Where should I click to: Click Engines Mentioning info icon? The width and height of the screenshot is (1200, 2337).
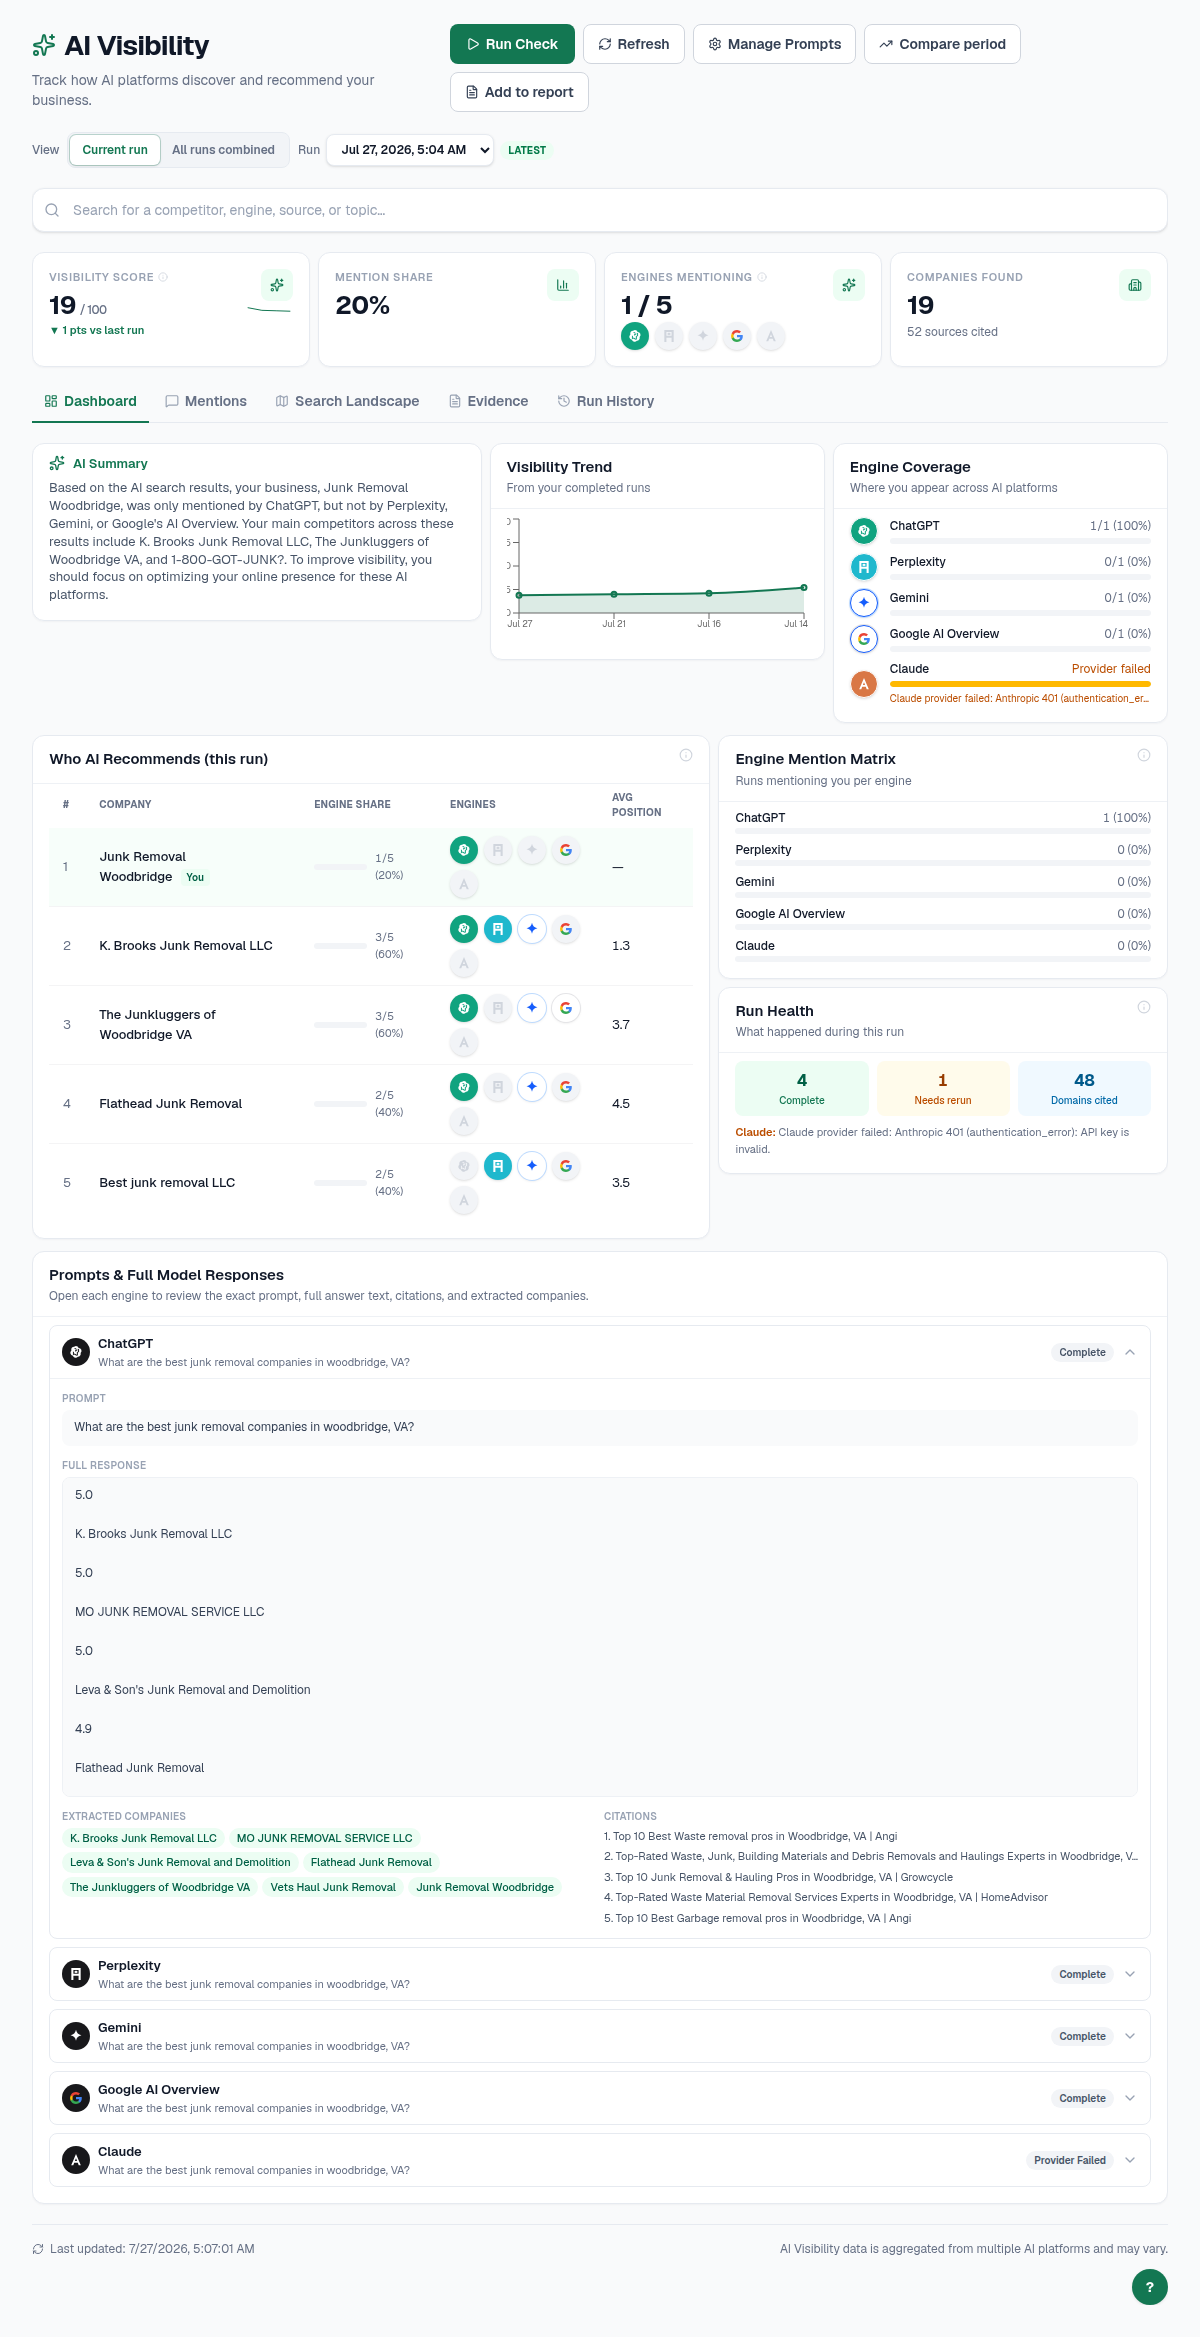pyautogui.click(x=762, y=277)
